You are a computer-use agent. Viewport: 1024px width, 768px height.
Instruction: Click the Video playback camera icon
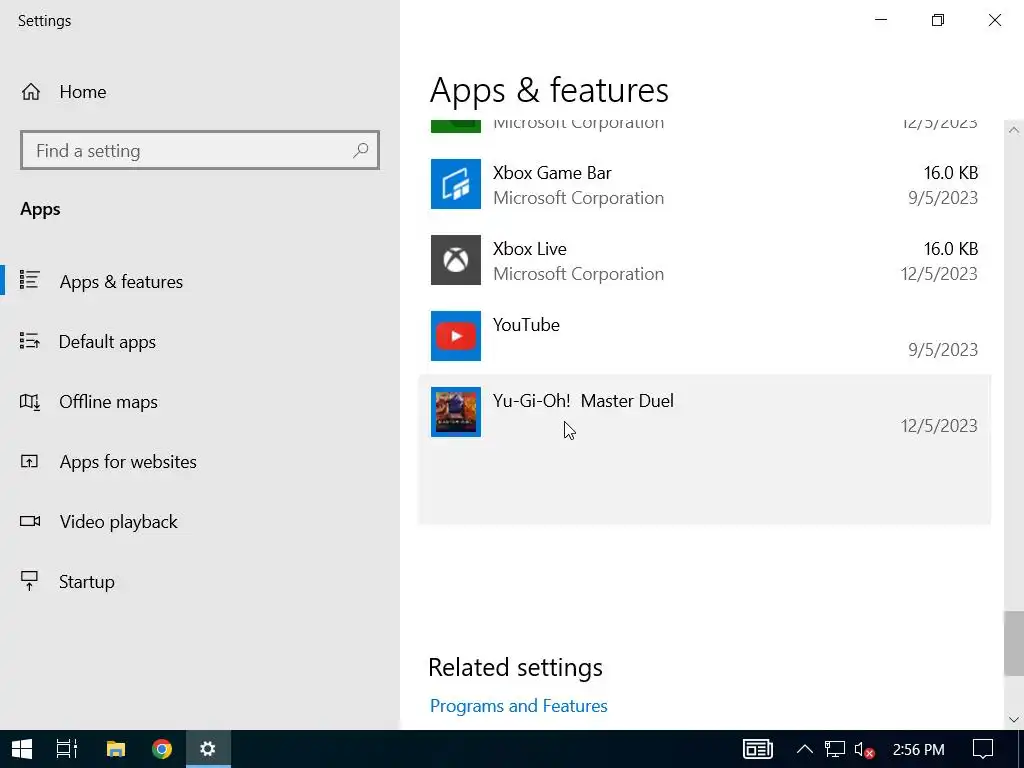[x=29, y=521]
